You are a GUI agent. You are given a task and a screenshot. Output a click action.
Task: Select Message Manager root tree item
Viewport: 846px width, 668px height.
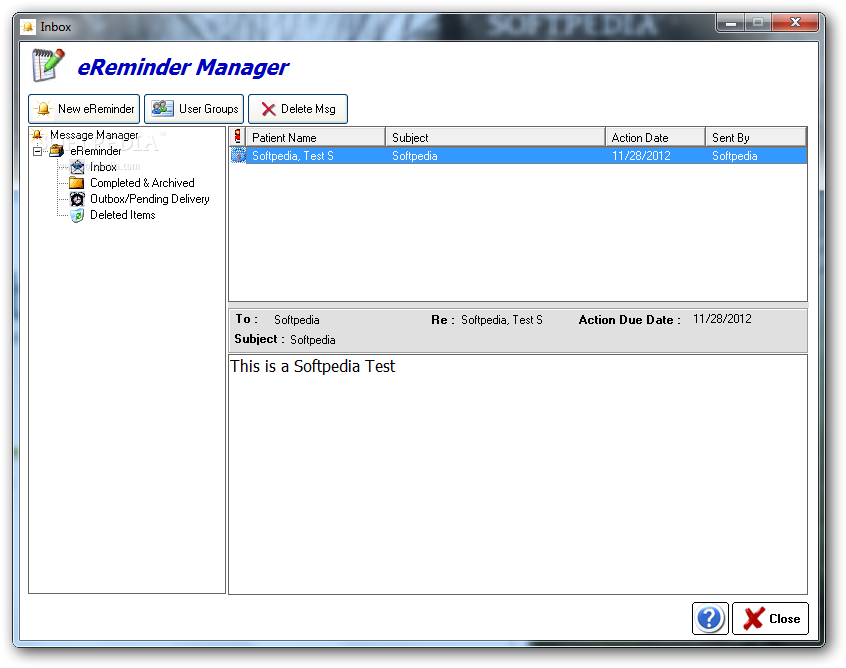[x=94, y=135]
